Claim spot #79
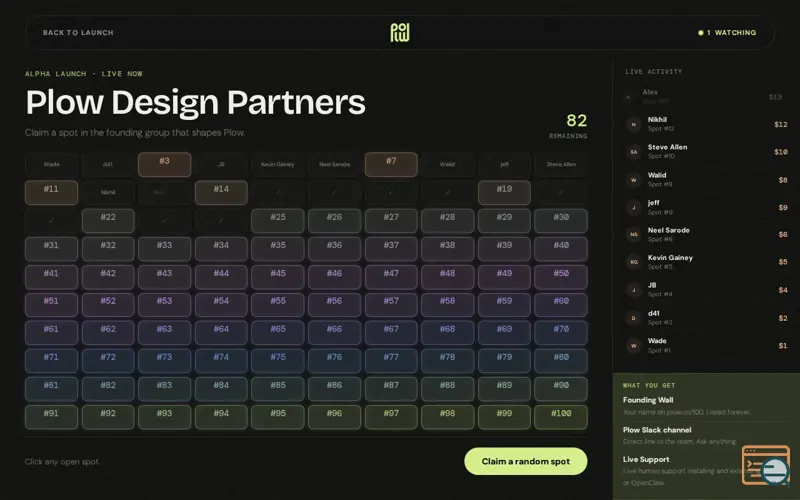The height and width of the screenshot is (500, 800). pyautogui.click(x=504, y=361)
